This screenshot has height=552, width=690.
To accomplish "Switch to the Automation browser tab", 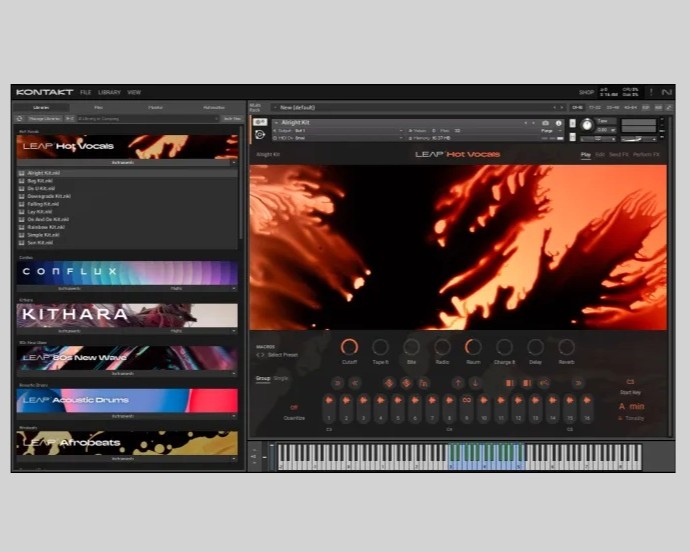I will click(214, 107).
